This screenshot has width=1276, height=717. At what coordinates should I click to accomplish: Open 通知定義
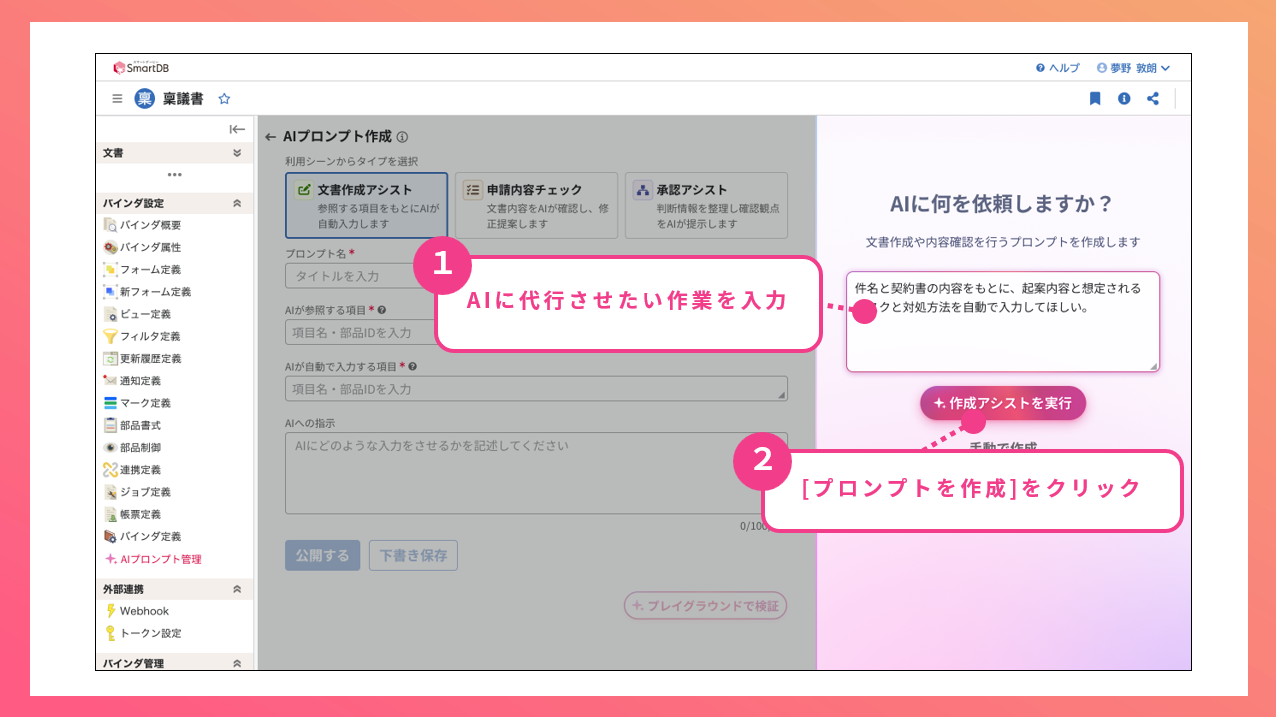[x=132, y=381]
